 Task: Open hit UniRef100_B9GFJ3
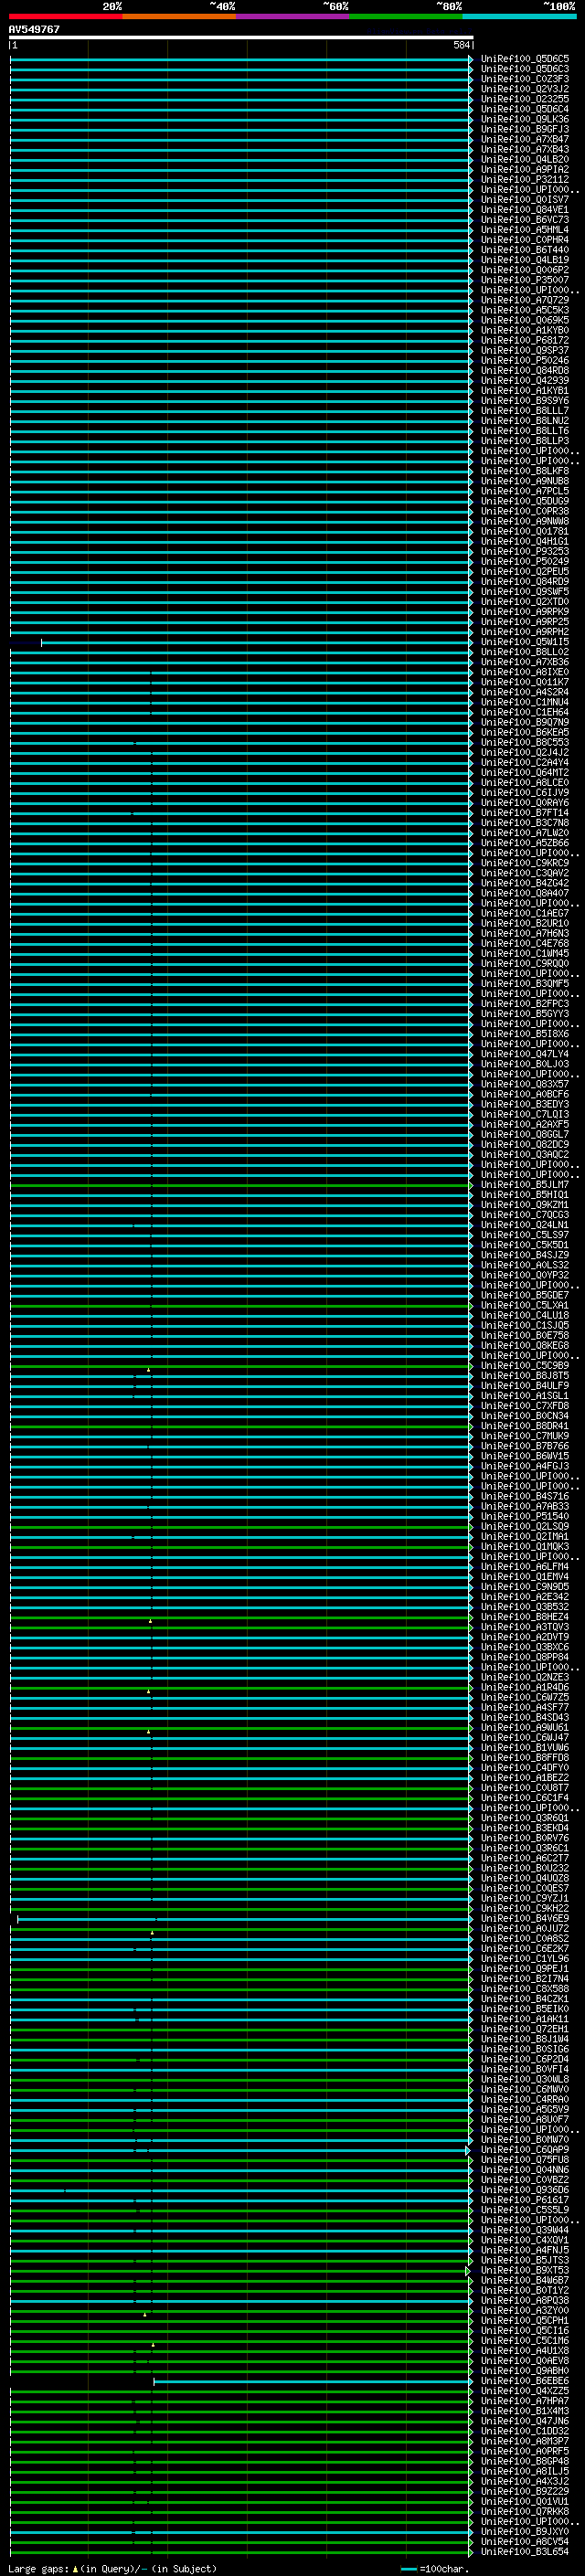(525, 129)
